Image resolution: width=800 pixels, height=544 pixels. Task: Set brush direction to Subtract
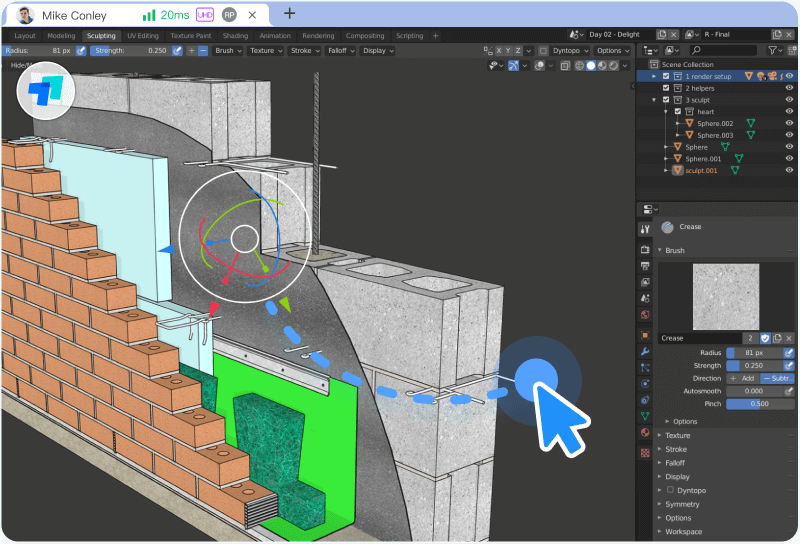click(778, 378)
